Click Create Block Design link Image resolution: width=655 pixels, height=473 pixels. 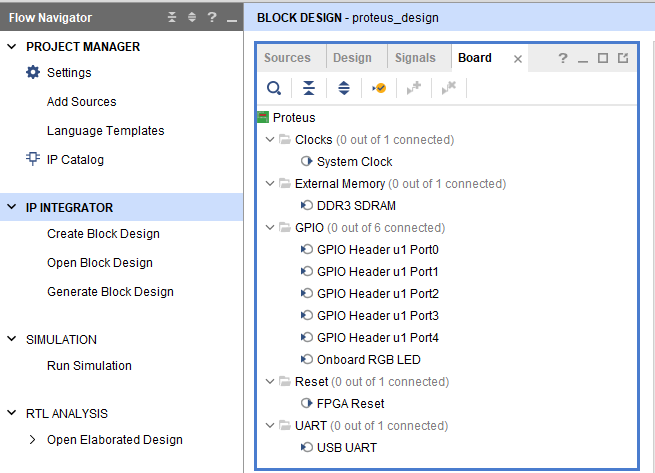coord(103,234)
